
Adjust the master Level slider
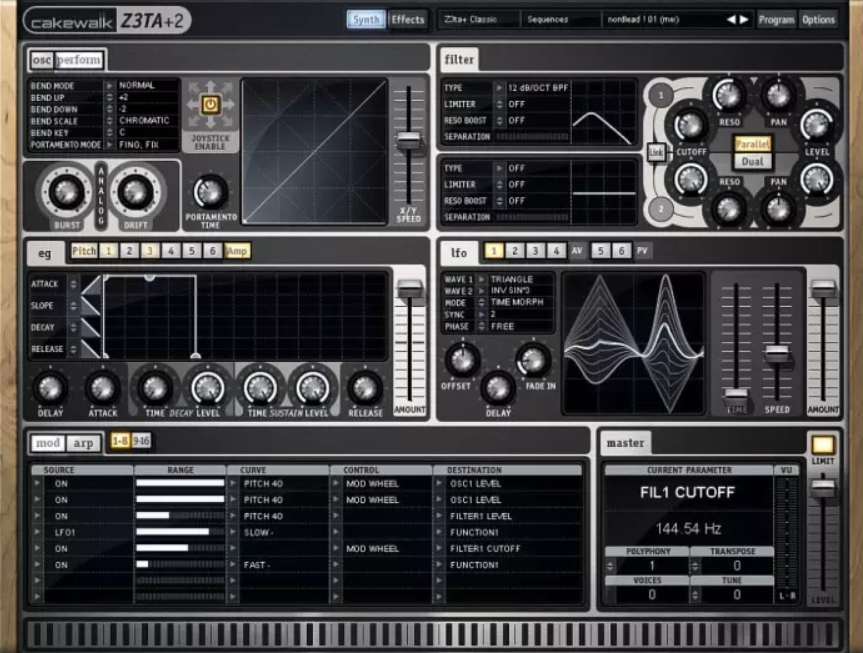pyautogui.click(x=822, y=487)
